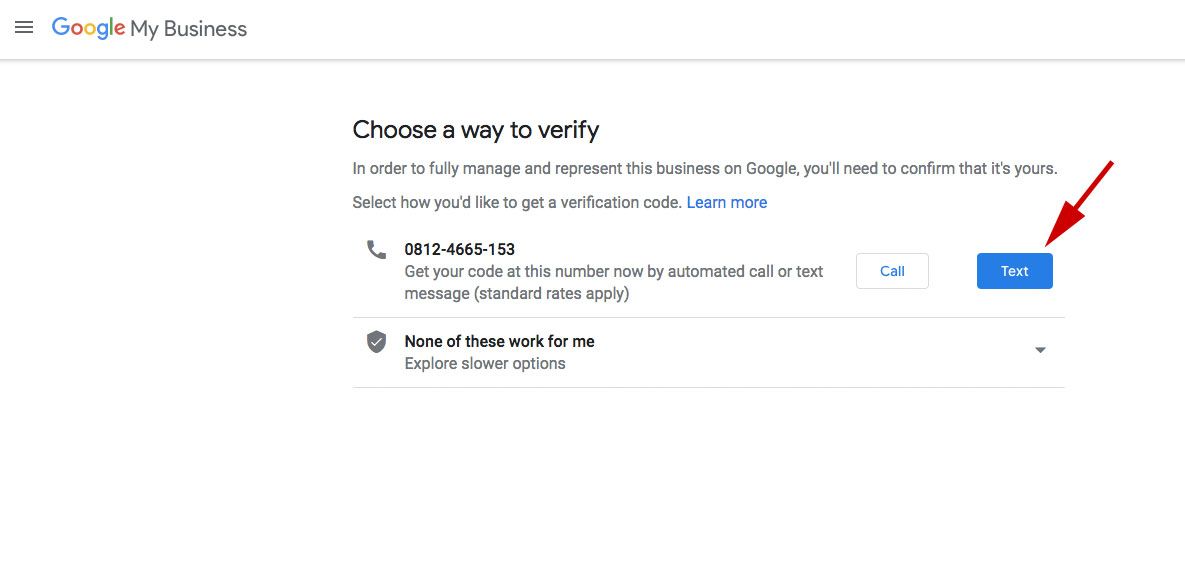This screenshot has width=1185, height=567.
Task: Expand the slower options dropdown arrow
Action: tap(1040, 350)
